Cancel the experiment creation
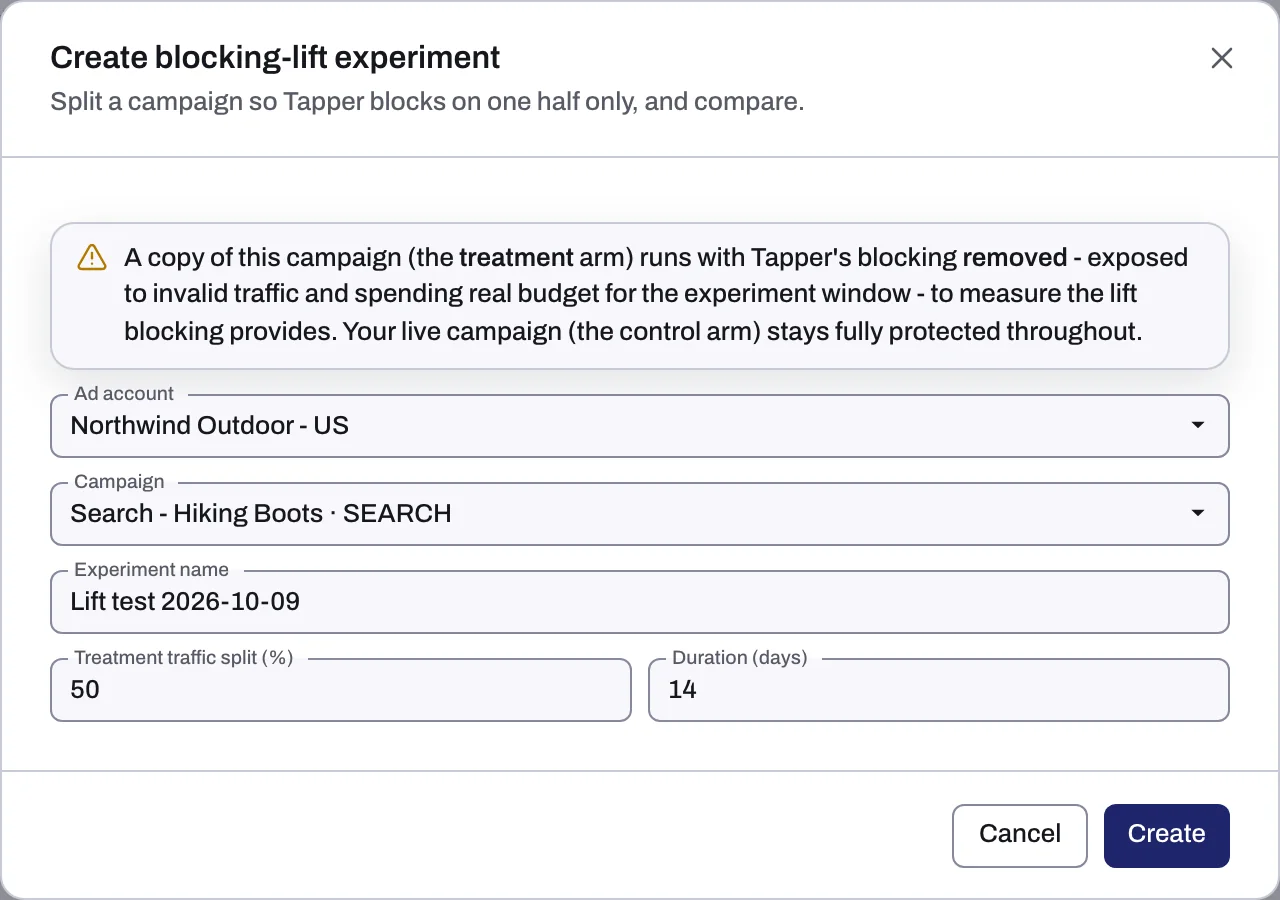 (1020, 835)
